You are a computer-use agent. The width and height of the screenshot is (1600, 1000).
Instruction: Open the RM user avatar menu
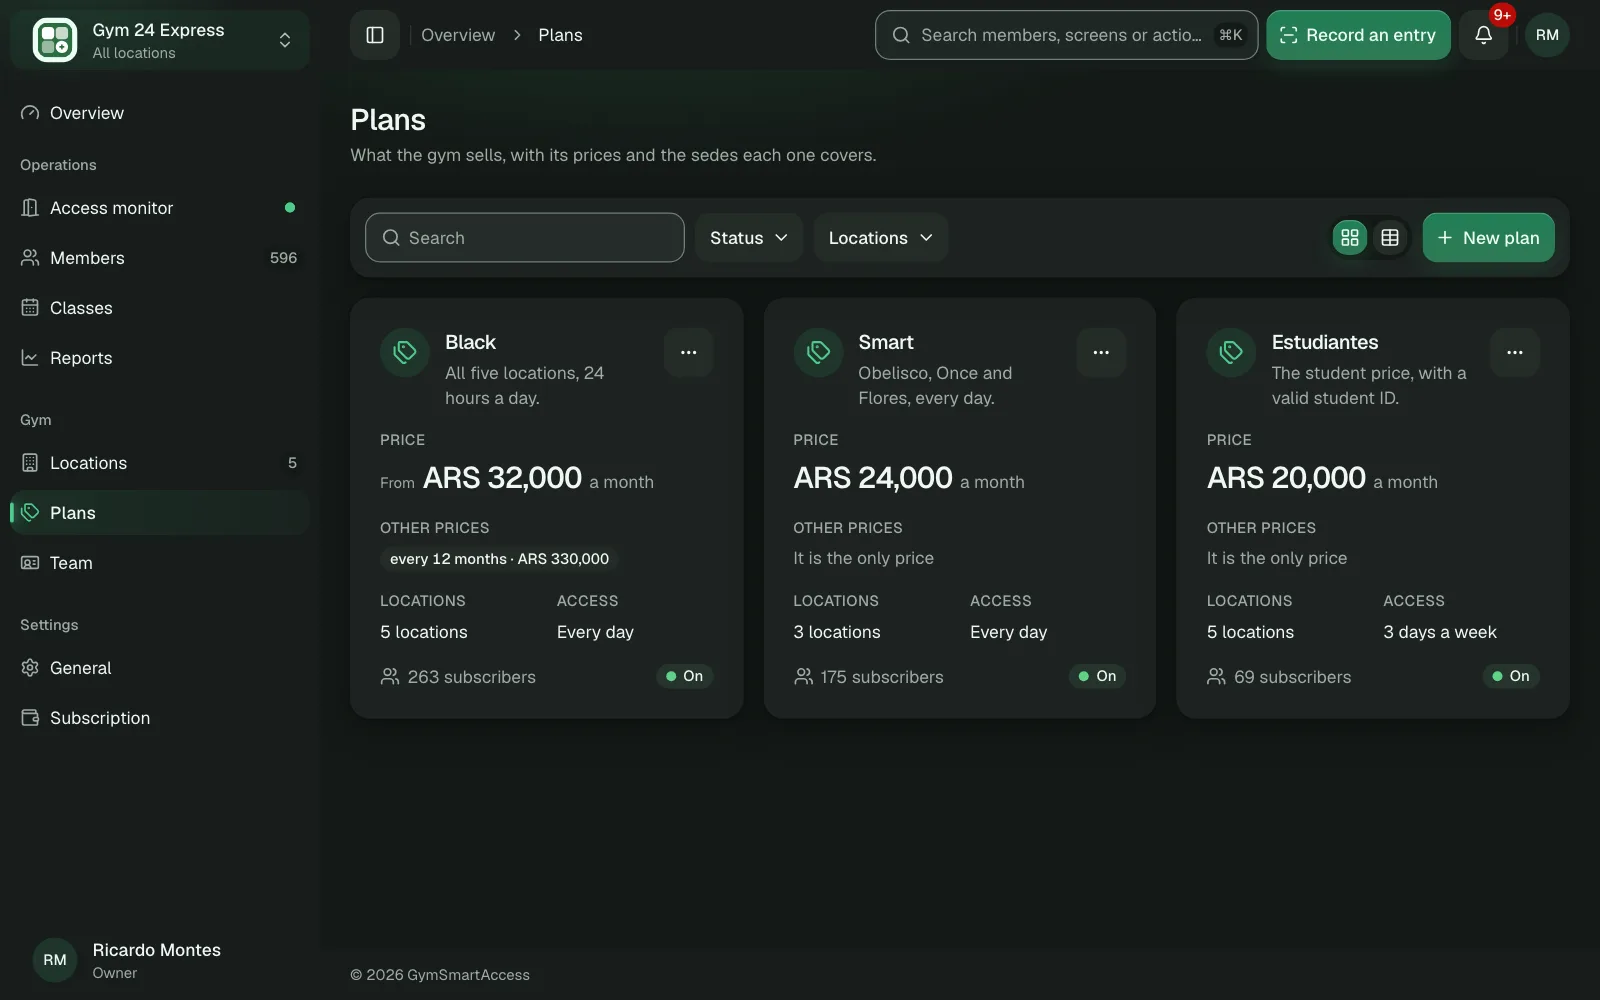click(x=1547, y=35)
